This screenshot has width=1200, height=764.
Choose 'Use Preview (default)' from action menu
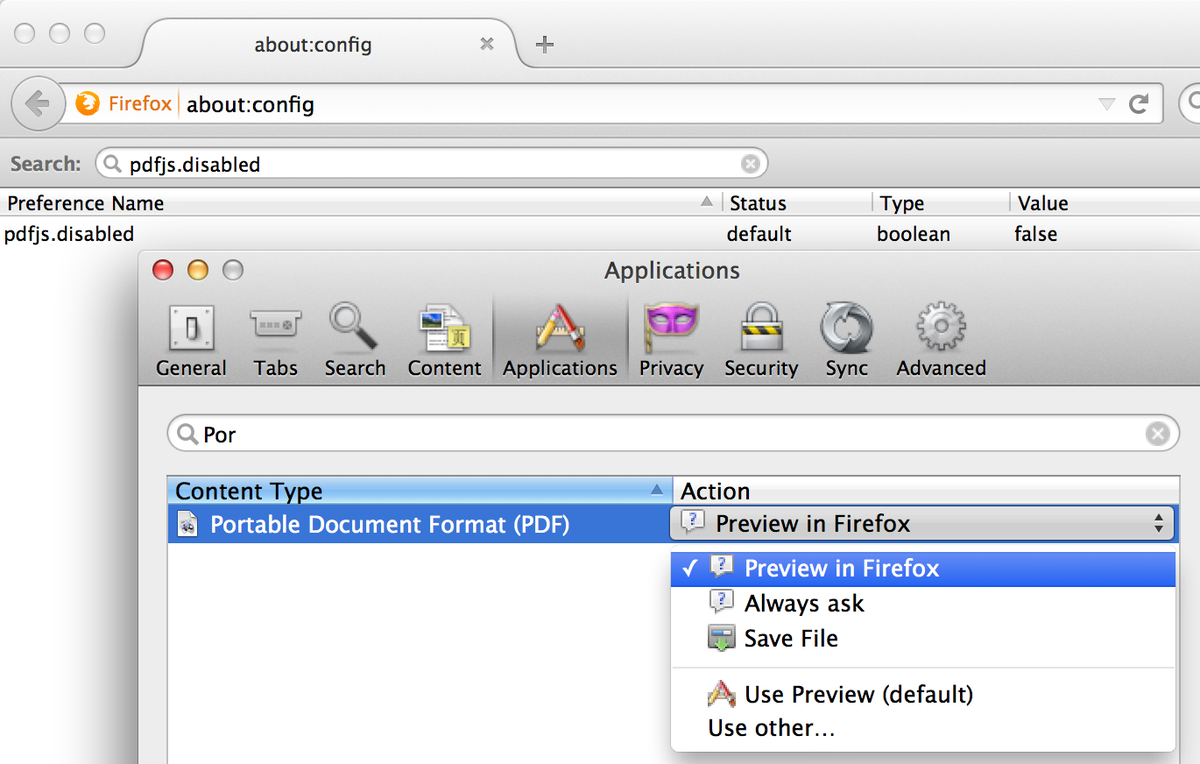click(x=923, y=693)
